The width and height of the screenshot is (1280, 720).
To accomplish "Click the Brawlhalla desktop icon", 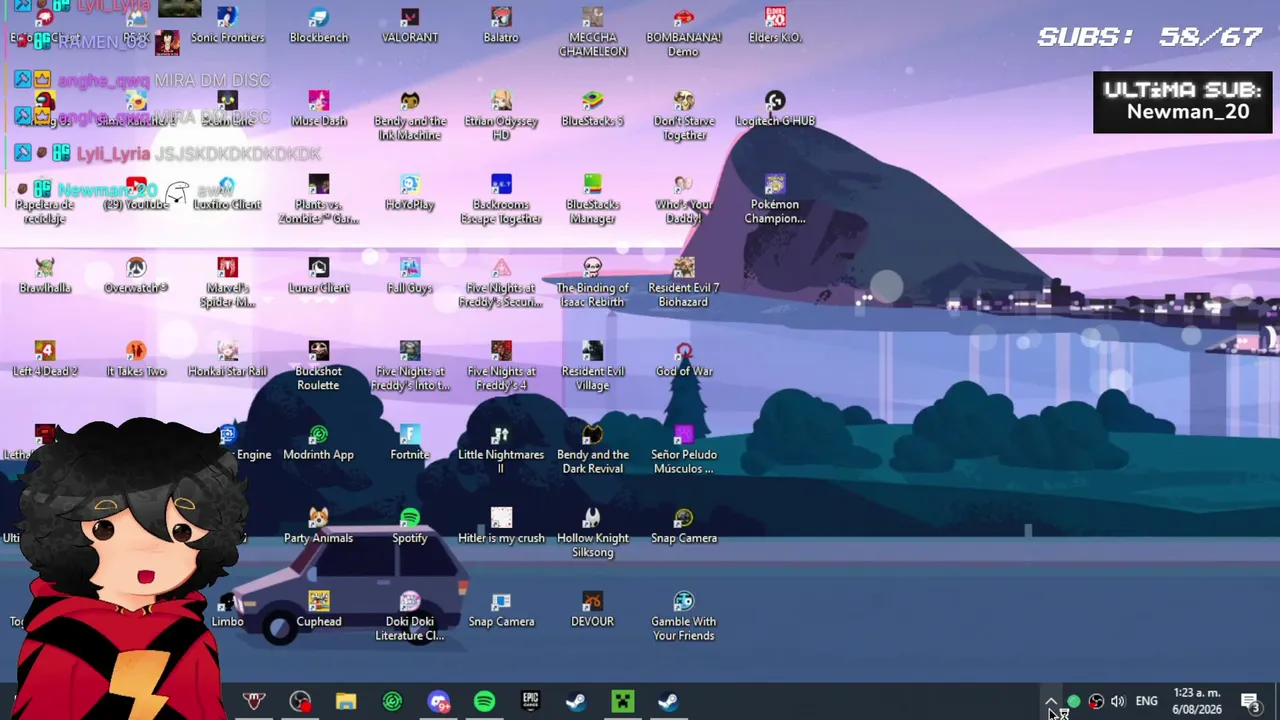I will 45,276.
